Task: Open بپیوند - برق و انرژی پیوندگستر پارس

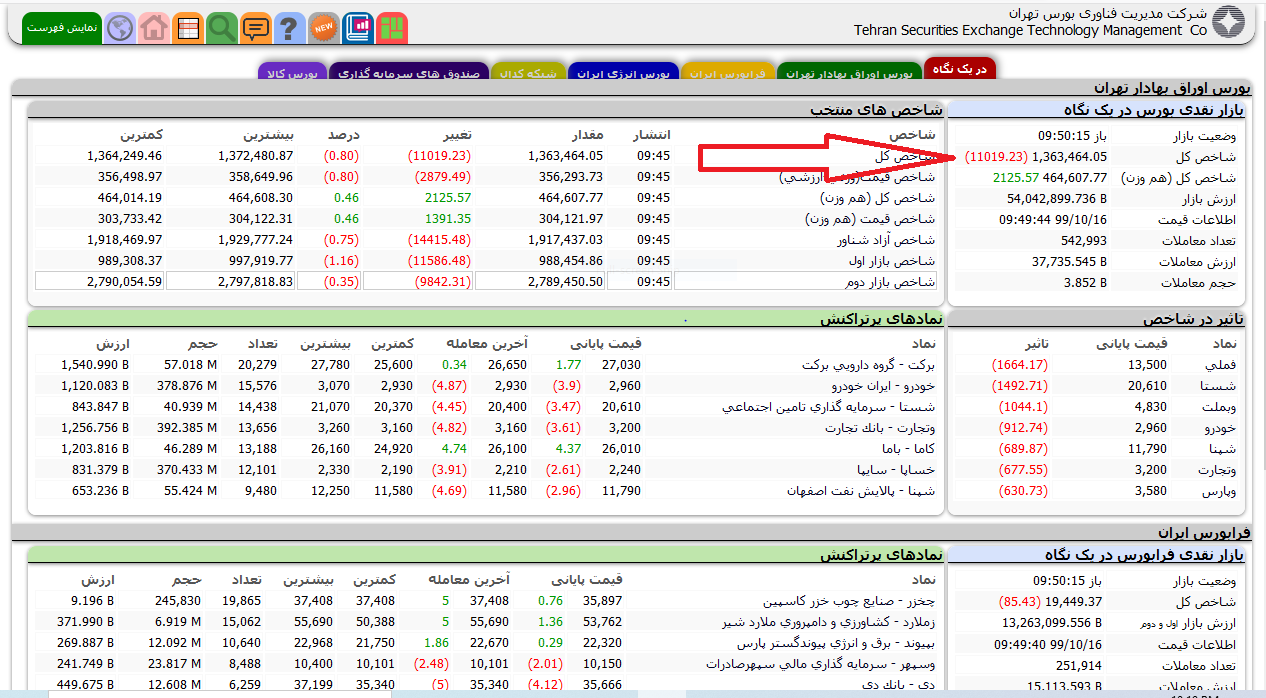Action: (835, 643)
